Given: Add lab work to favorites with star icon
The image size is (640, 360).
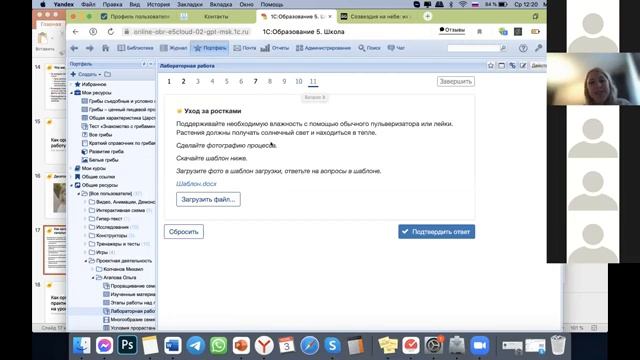Looking at the screenshot, I should pos(491,66).
